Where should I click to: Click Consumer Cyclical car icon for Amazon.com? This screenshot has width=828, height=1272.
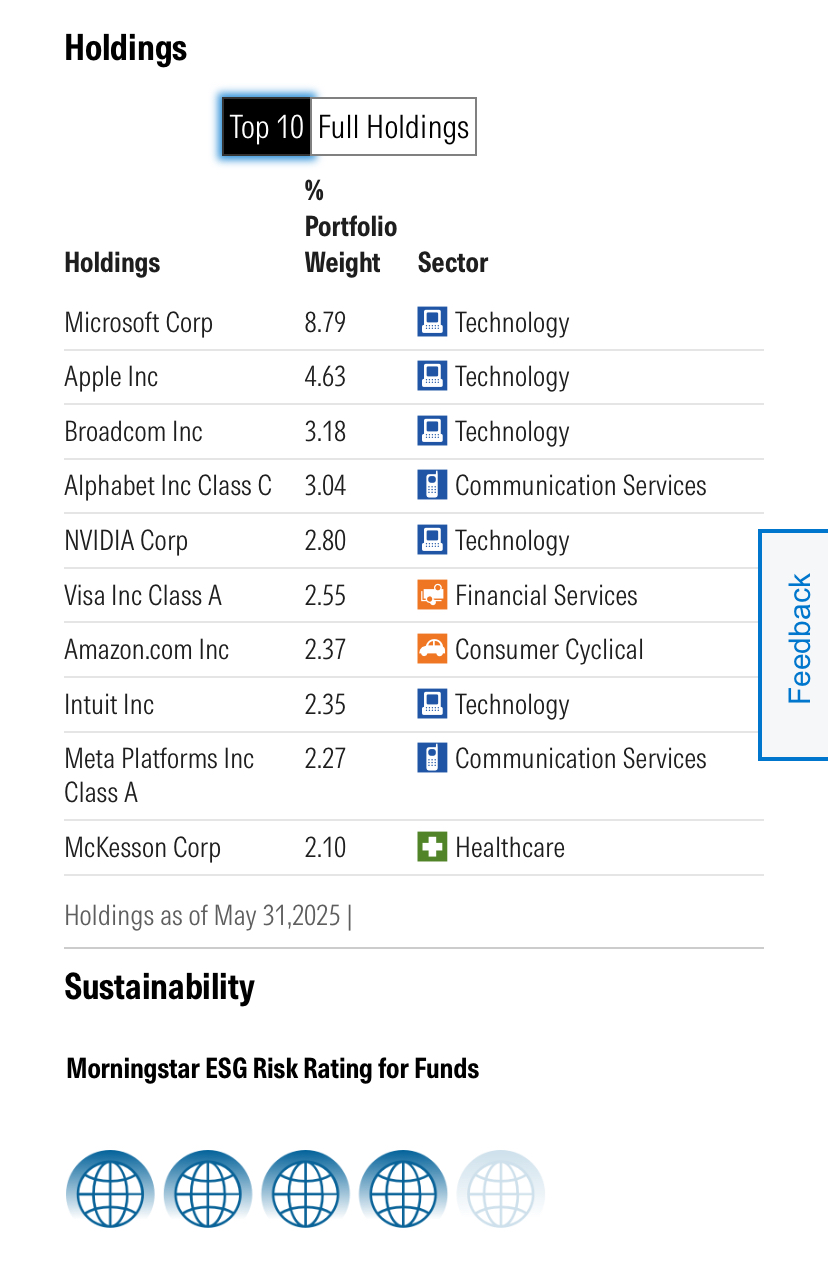(432, 649)
